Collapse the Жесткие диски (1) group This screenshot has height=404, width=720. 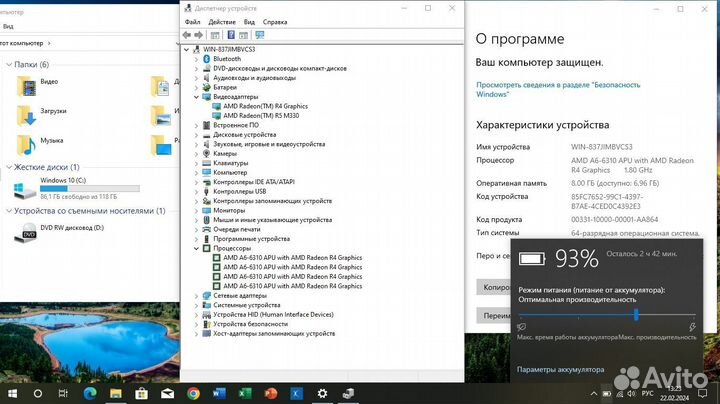[9, 167]
